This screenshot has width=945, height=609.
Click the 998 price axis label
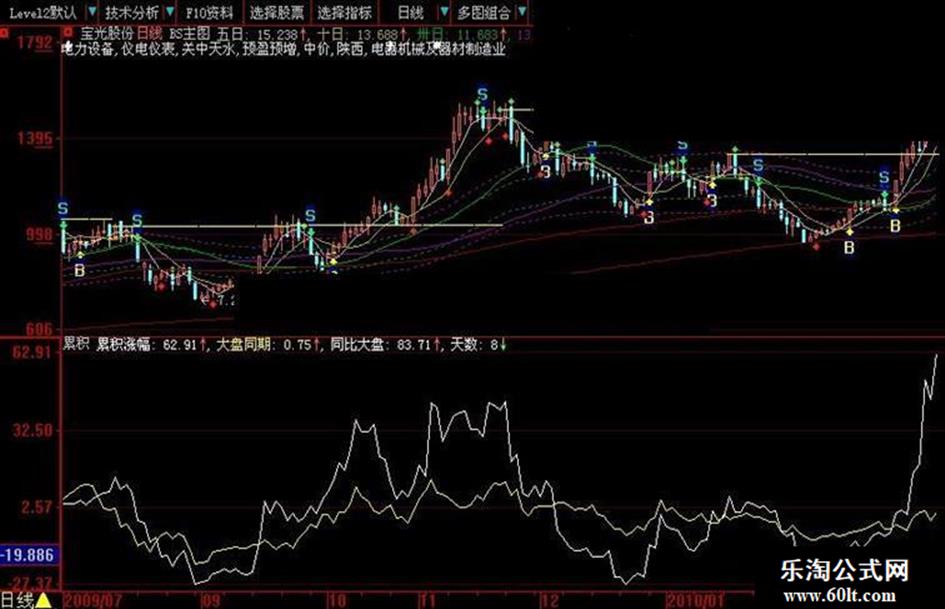tap(40, 234)
